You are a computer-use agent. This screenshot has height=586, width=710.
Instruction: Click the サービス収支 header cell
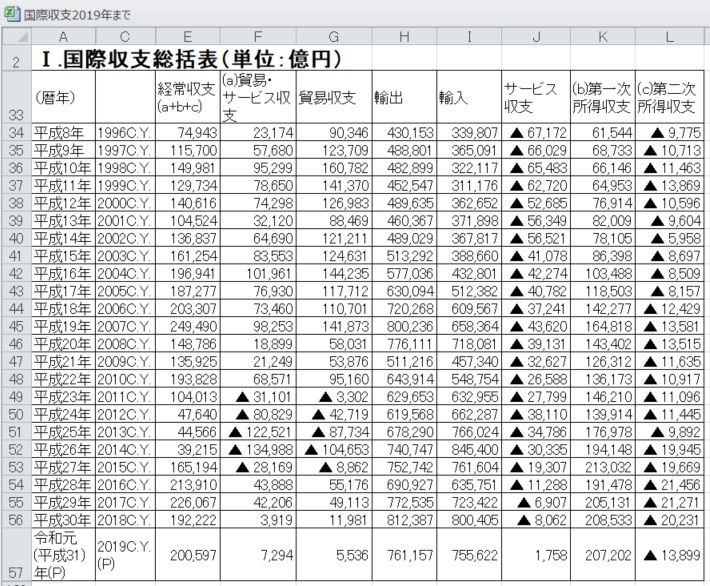click(536, 97)
